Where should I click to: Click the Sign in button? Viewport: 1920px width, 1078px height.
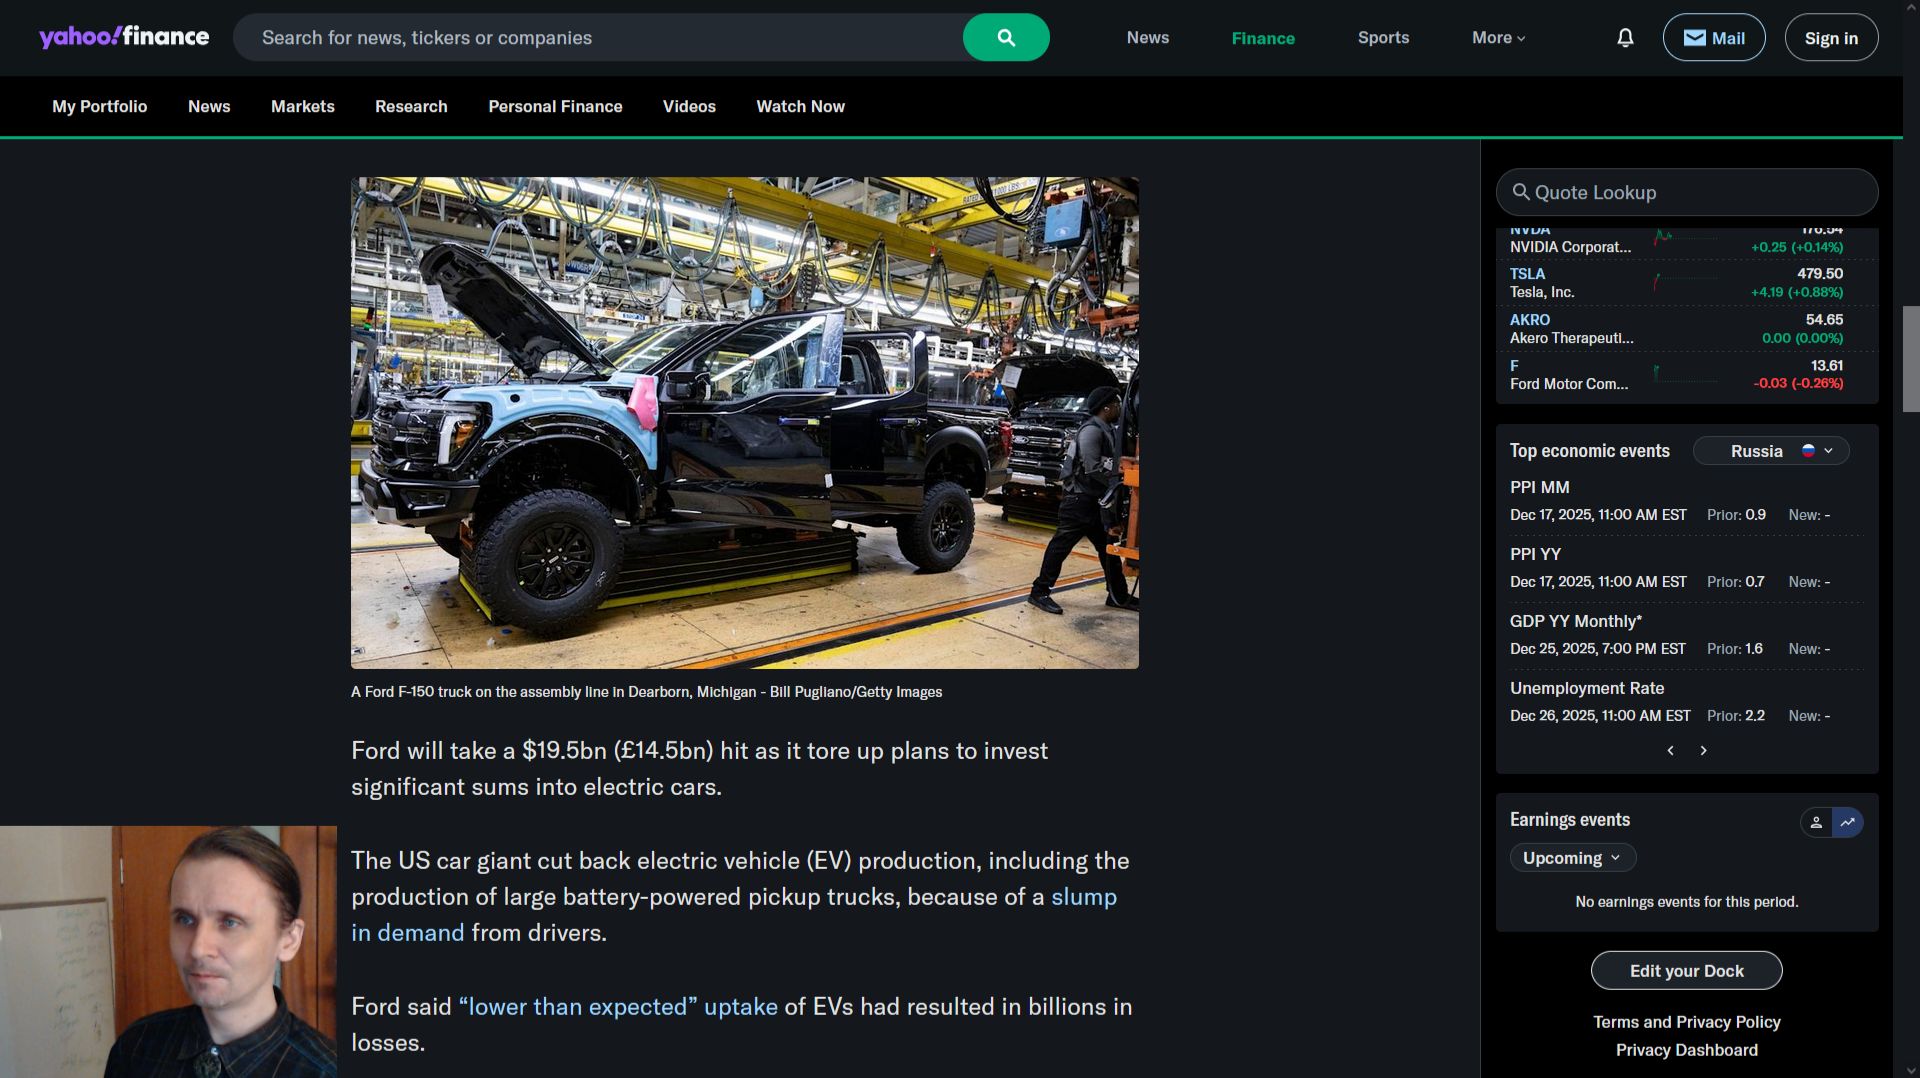[x=1831, y=38]
